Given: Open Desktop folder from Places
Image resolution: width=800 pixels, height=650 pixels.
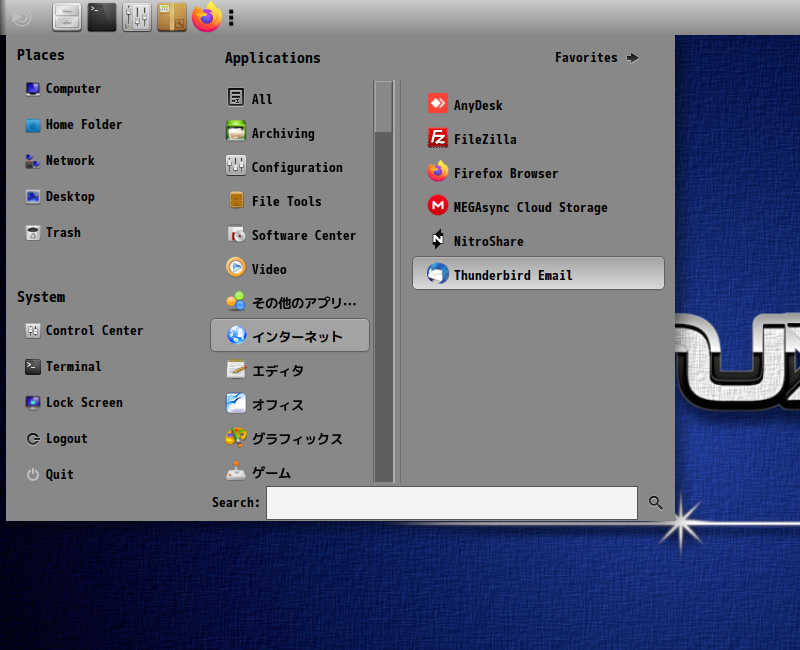Looking at the screenshot, I should pyautogui.click(x=60, y=196).
